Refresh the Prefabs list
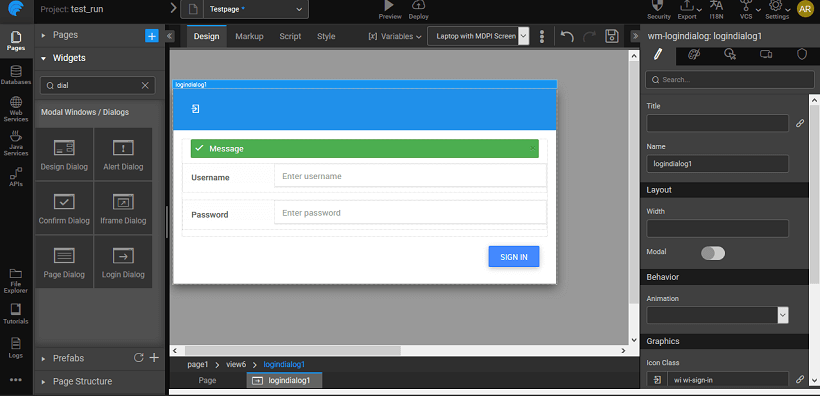The height and width of the screenshot is (396, 820). click(x=139, y=358)
